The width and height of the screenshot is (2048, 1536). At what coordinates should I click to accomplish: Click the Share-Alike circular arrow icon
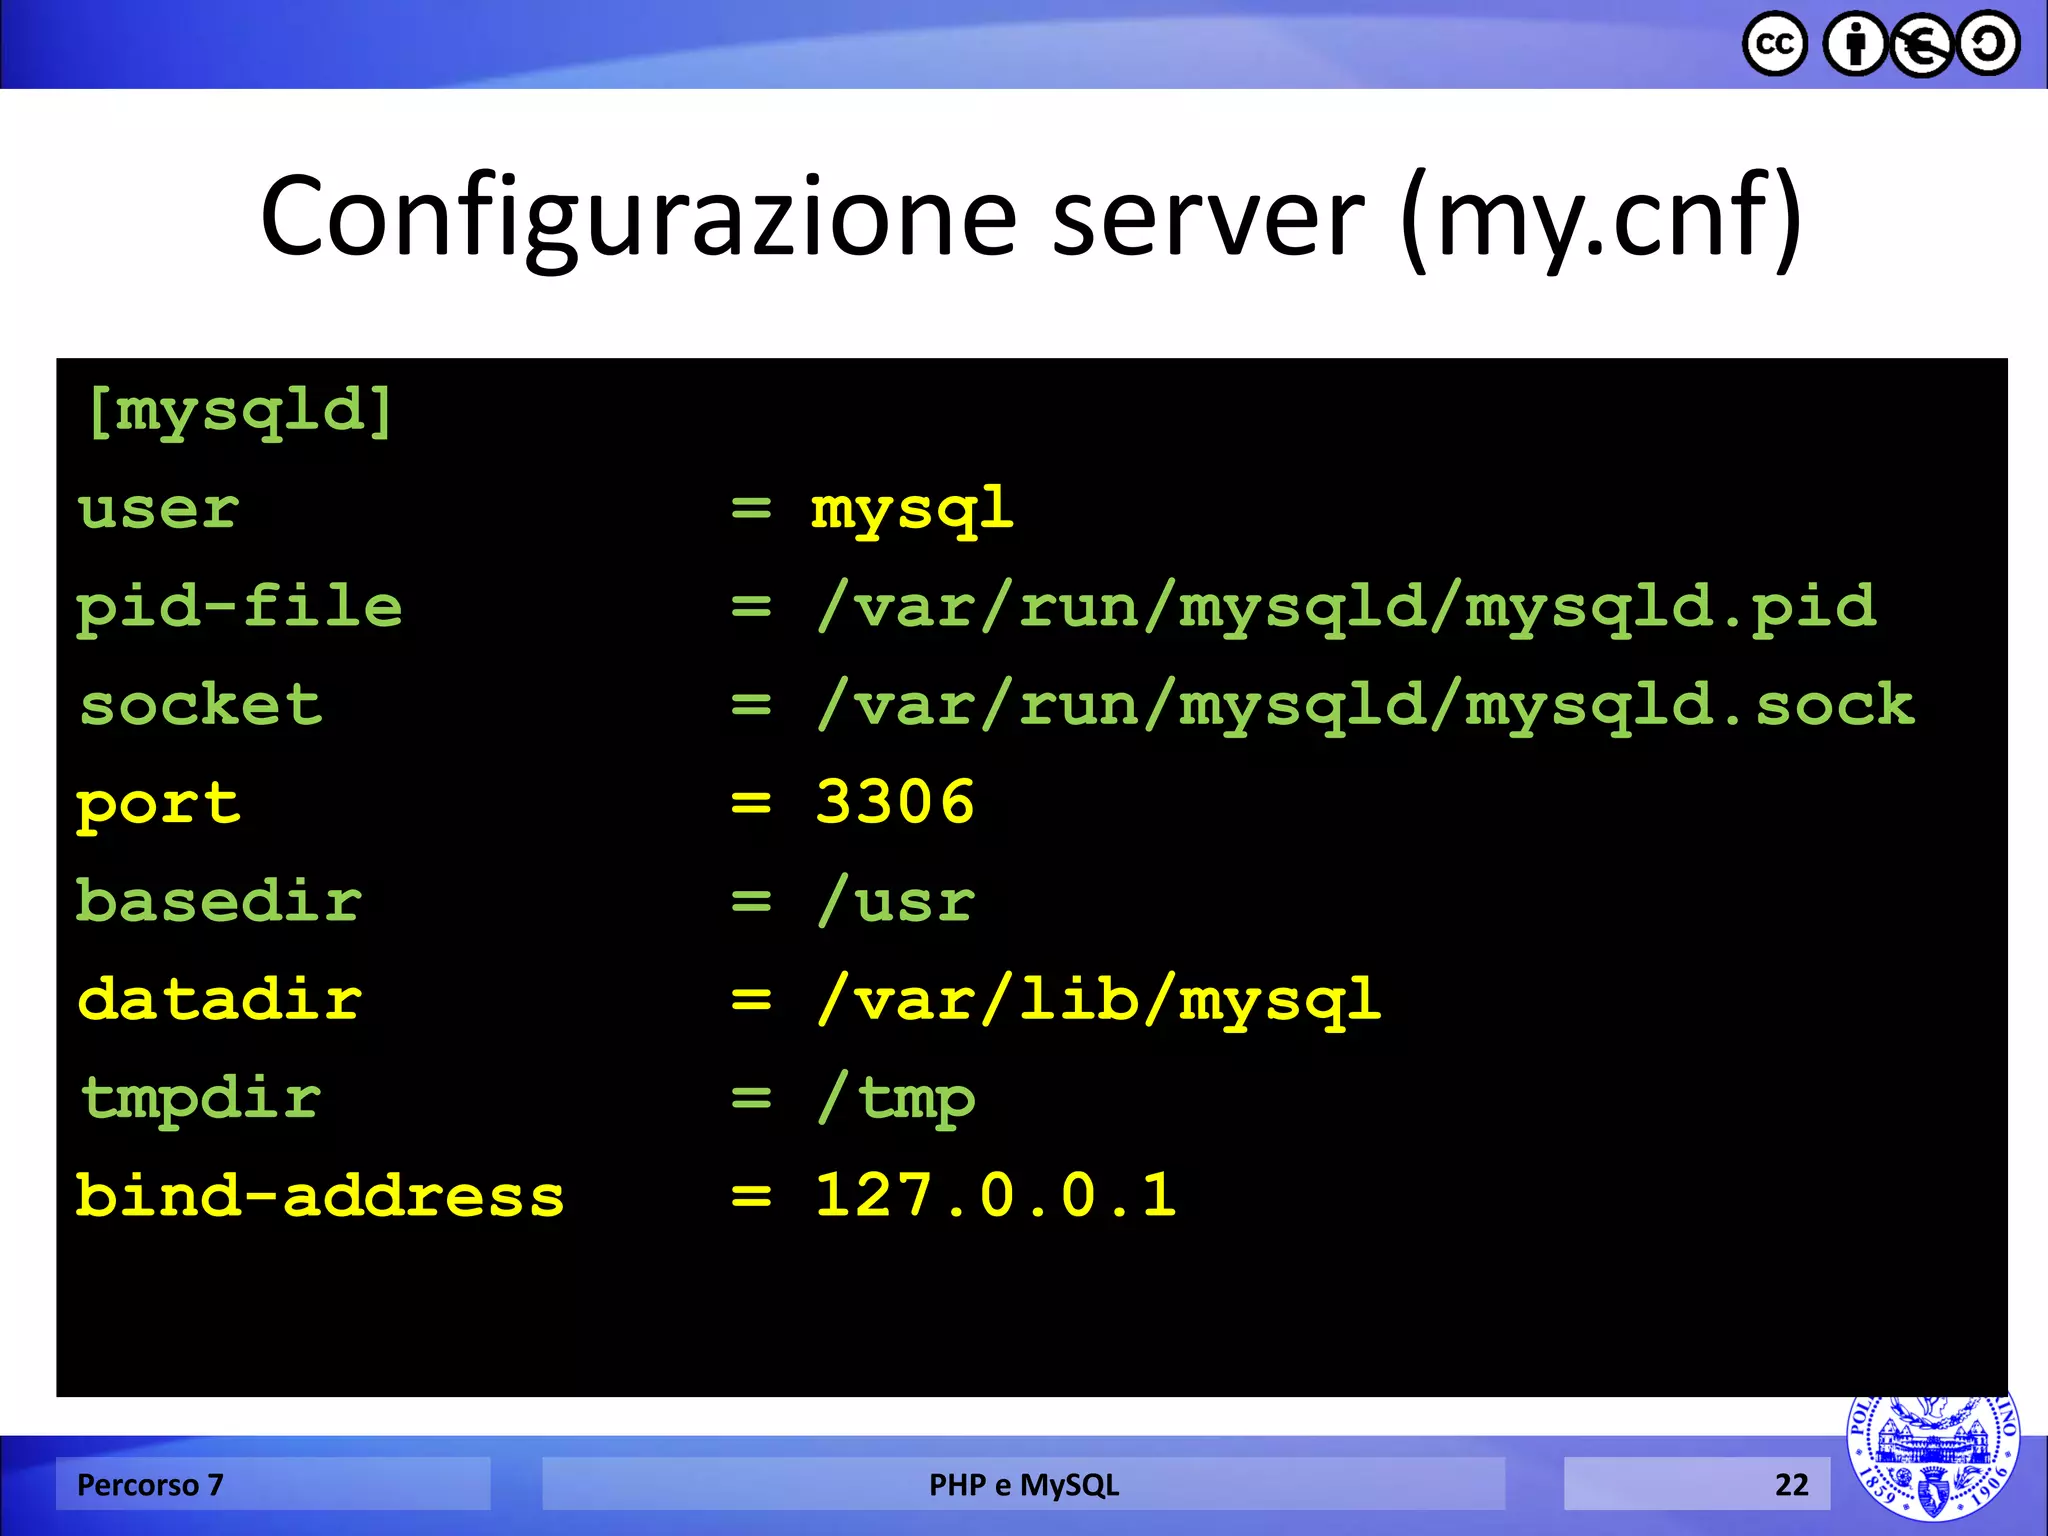(x=1988, y=44)
